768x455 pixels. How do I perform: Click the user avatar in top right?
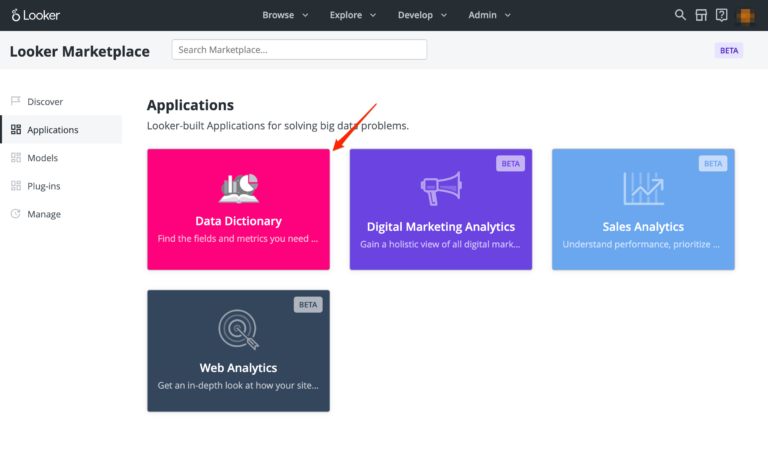tap(746, 15)
